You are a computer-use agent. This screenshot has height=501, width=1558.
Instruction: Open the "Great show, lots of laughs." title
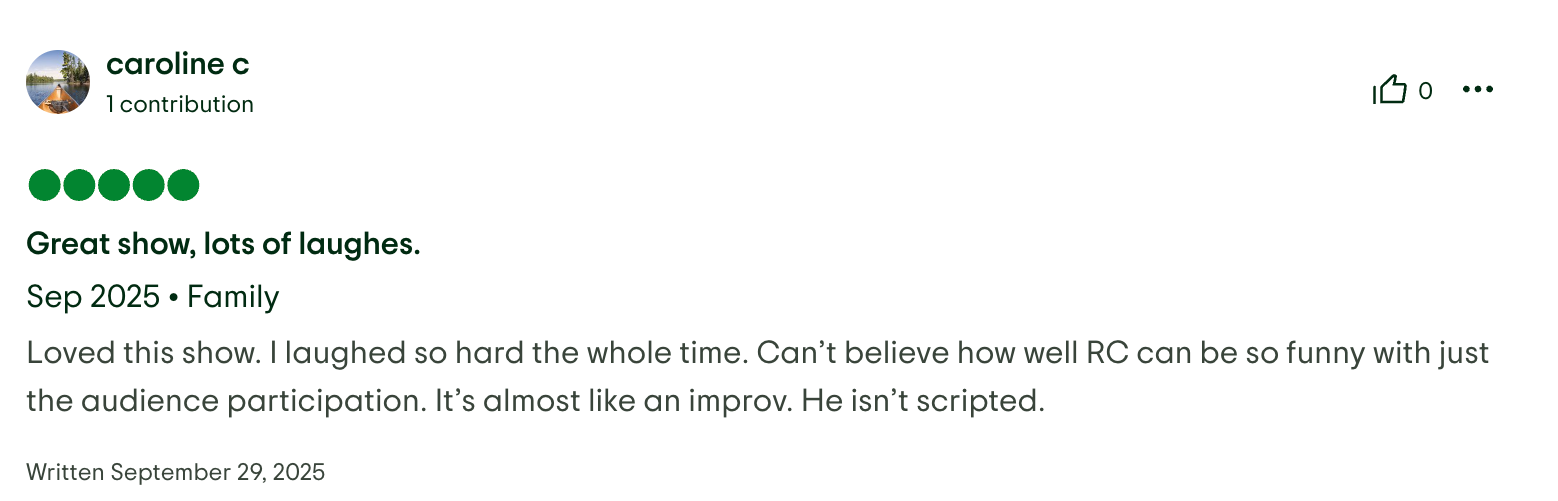[x=223, y=244]
